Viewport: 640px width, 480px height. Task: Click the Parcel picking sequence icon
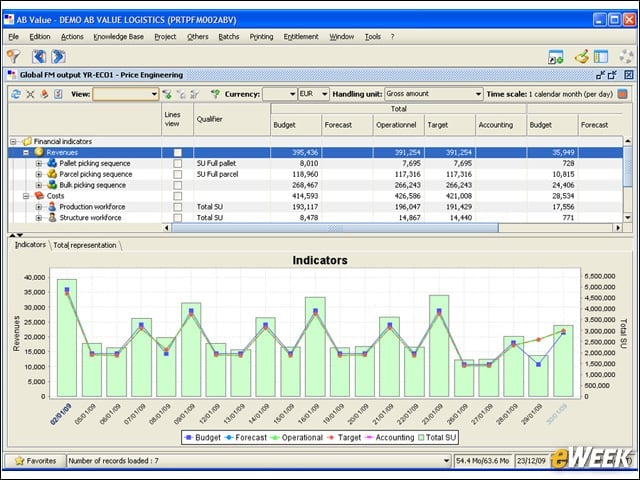[x=52, y=174]
